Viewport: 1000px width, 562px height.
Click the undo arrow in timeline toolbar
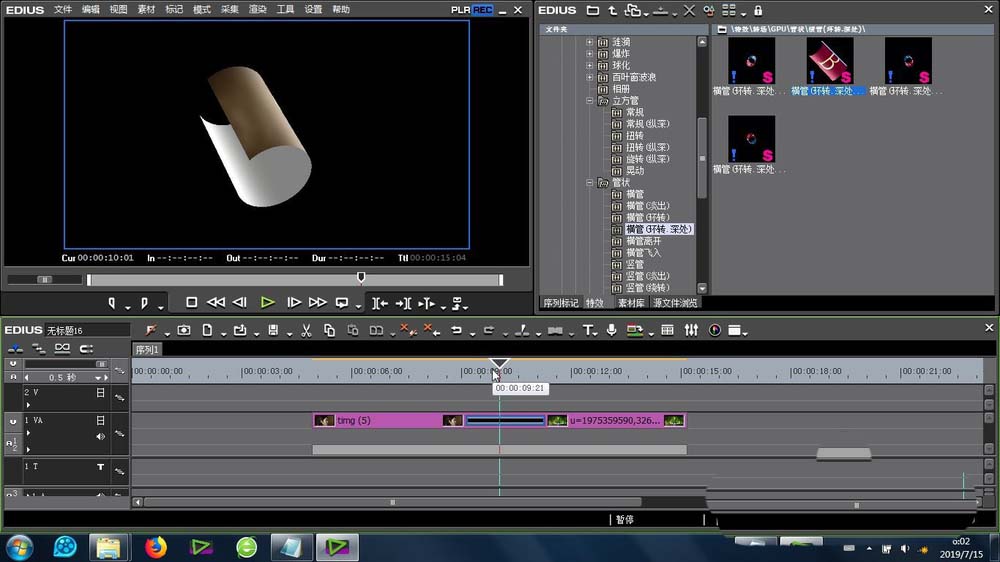click(456, 330)
